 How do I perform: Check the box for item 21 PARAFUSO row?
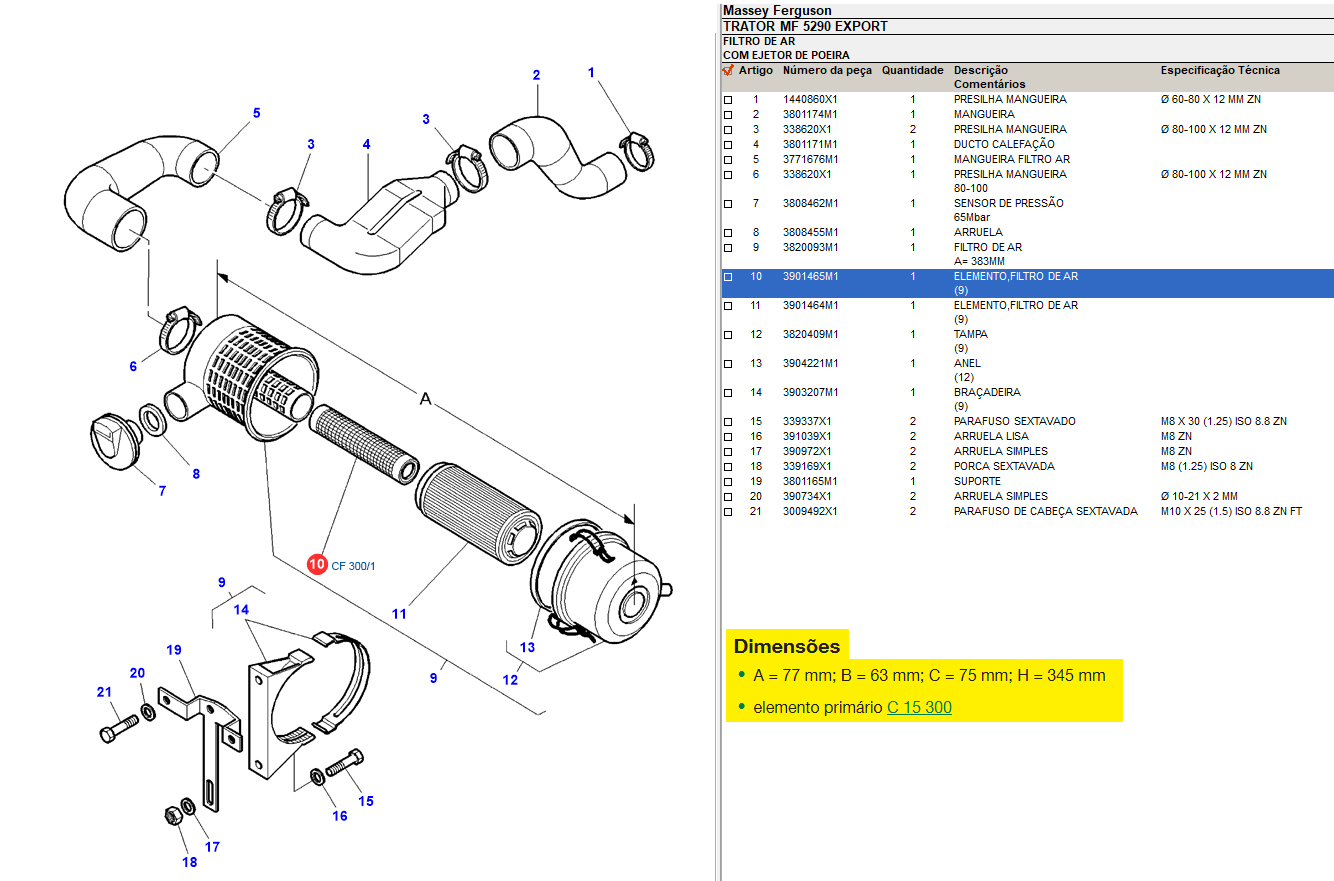coord(728,512)
